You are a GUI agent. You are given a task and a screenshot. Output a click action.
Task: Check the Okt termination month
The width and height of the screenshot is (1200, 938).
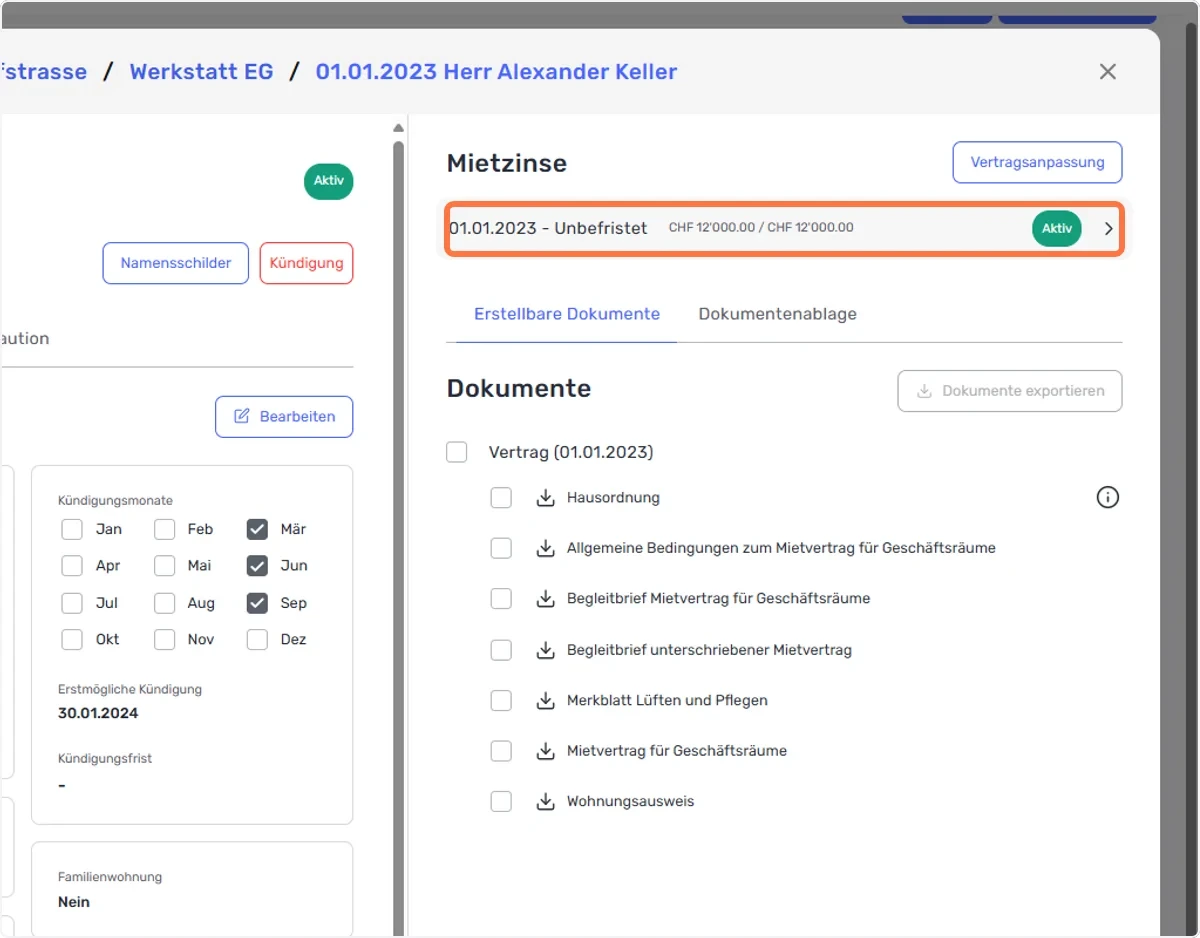tap(72, 640)
